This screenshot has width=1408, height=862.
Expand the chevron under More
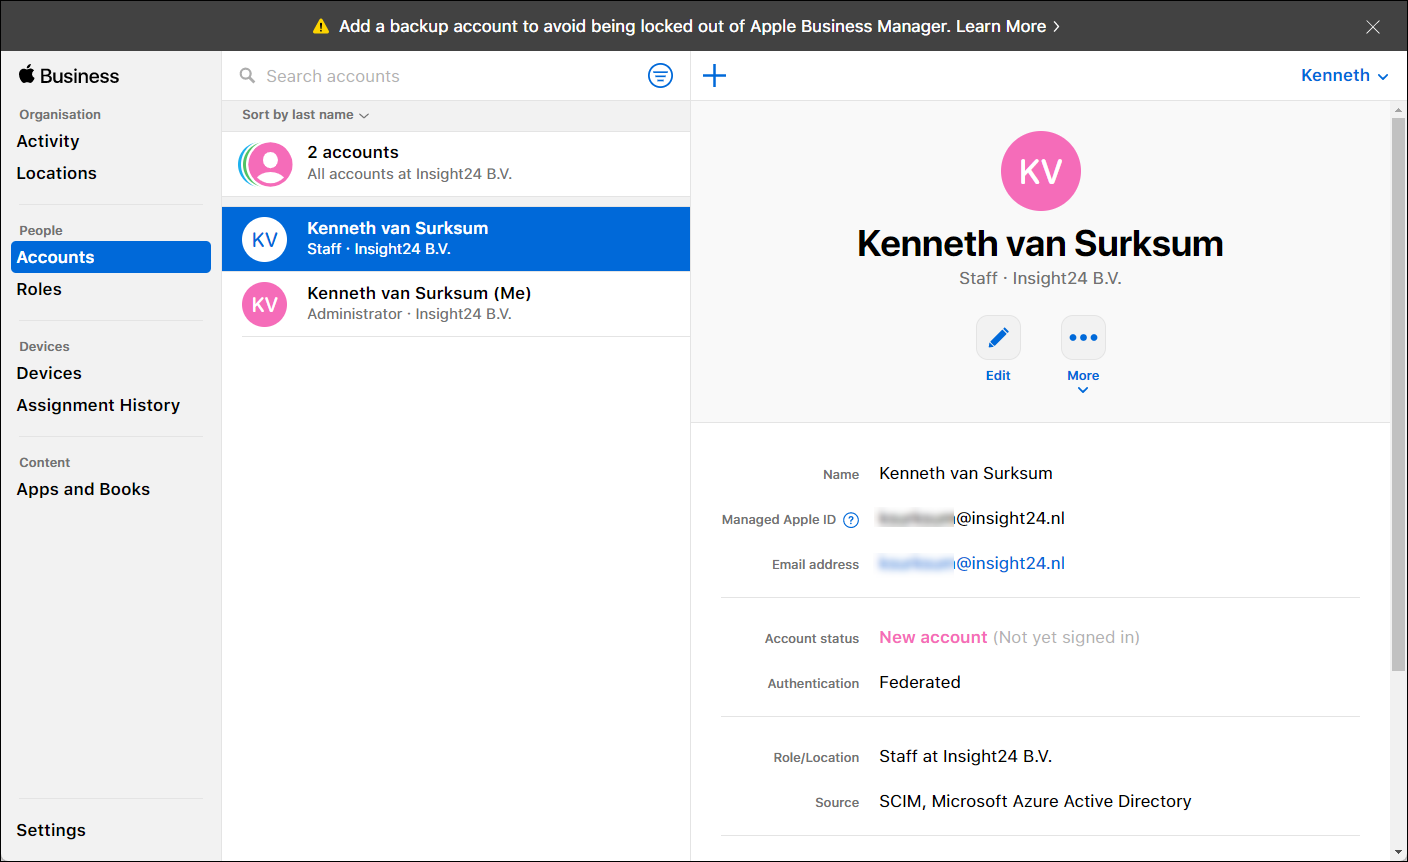[x=1083, y=390]
